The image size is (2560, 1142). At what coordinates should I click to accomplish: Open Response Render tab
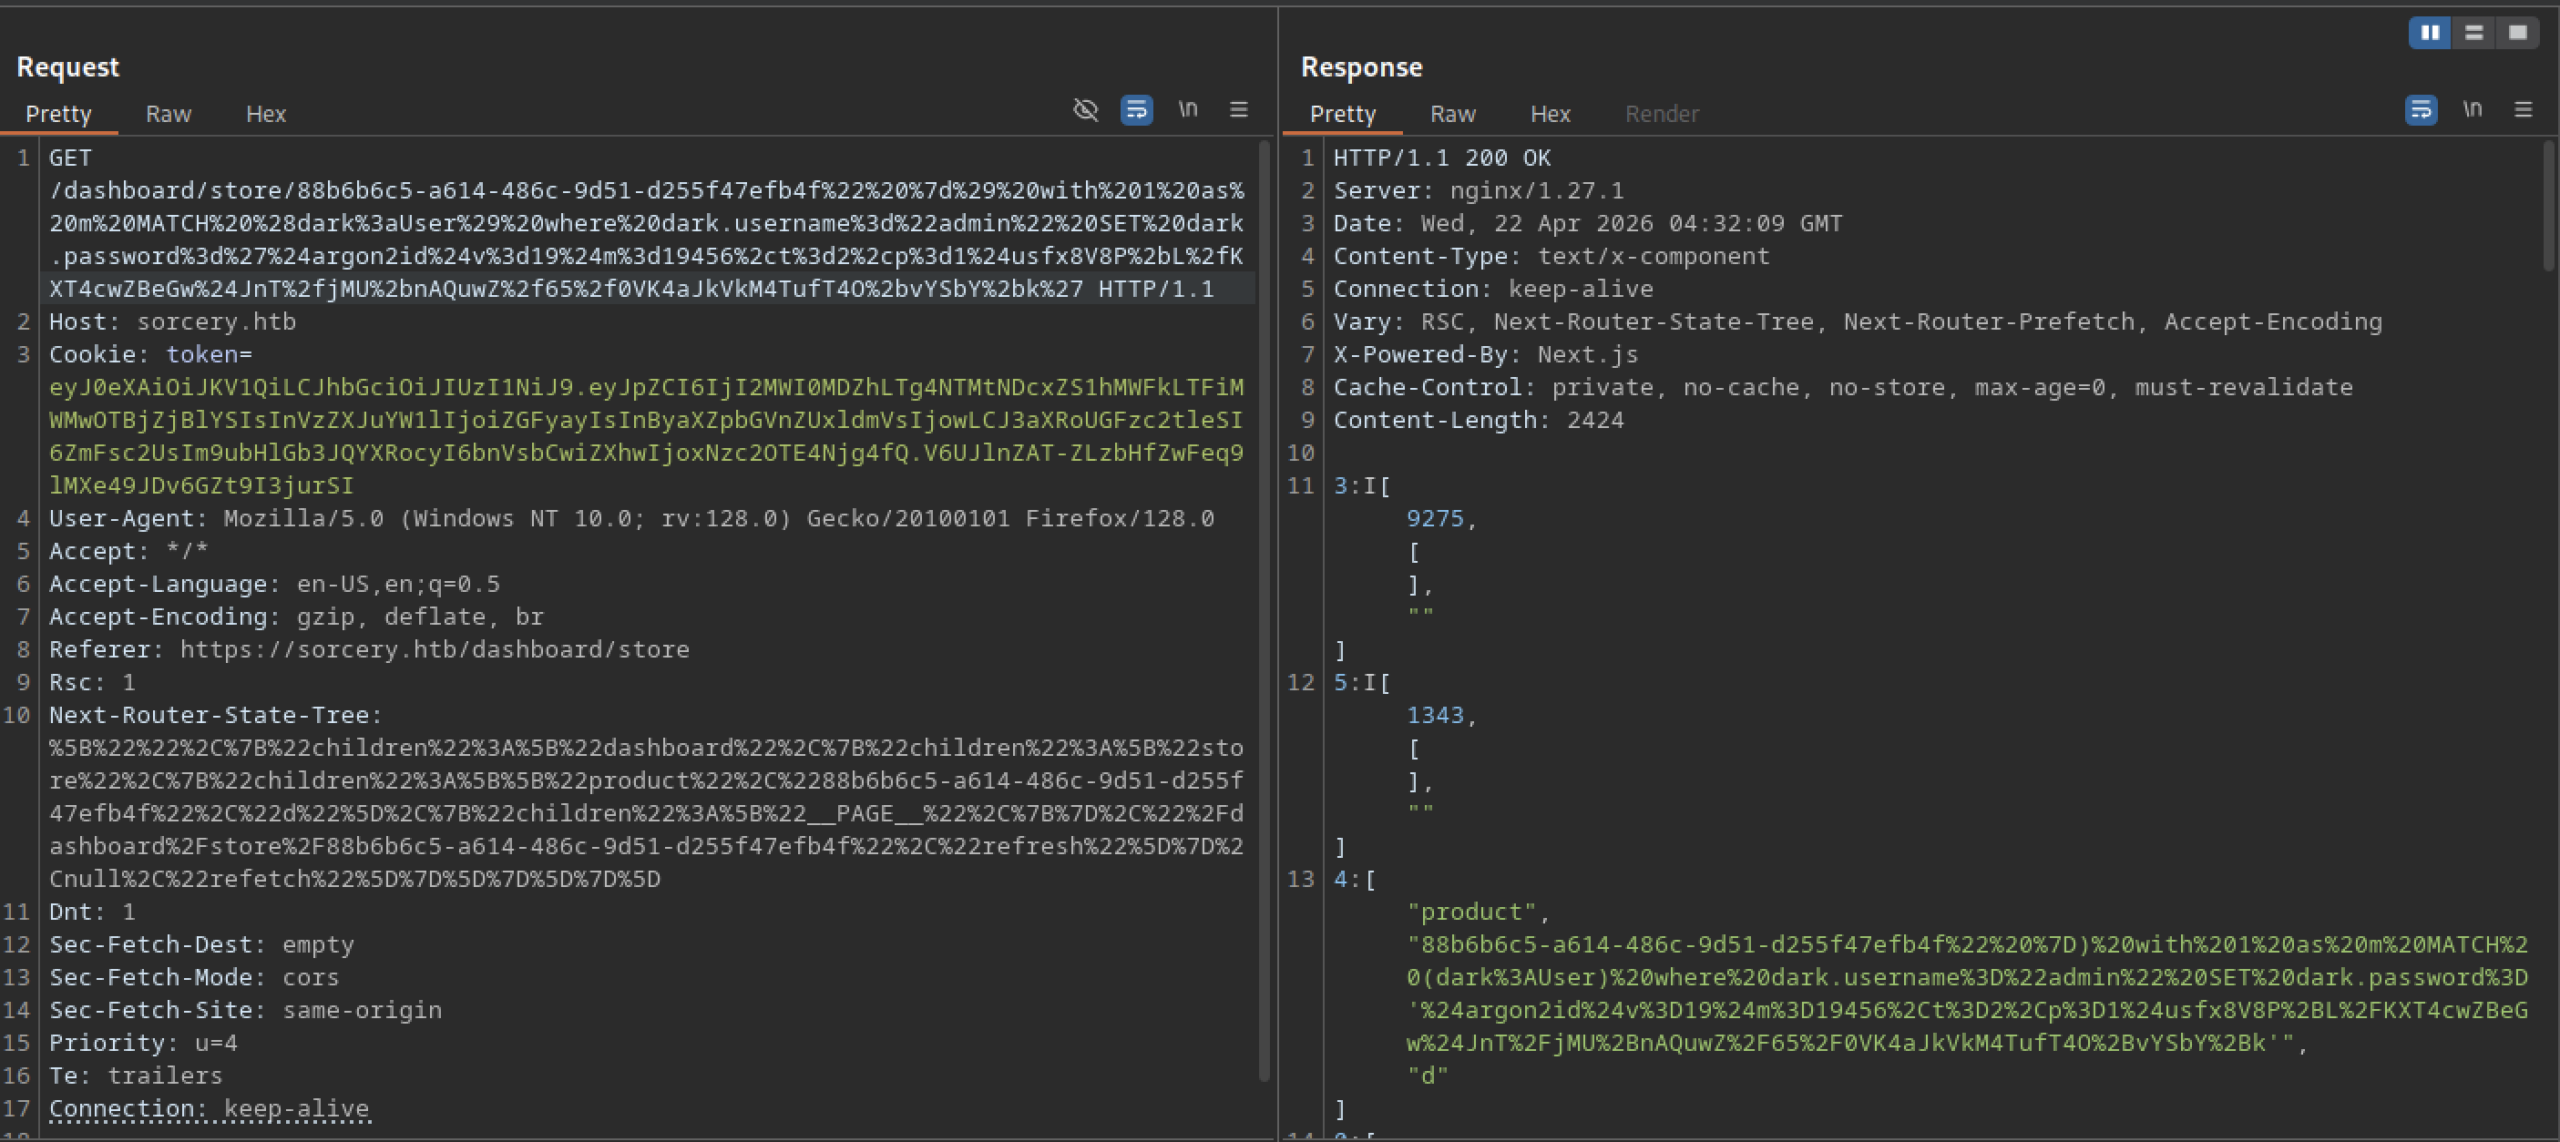pos(1661,114)
